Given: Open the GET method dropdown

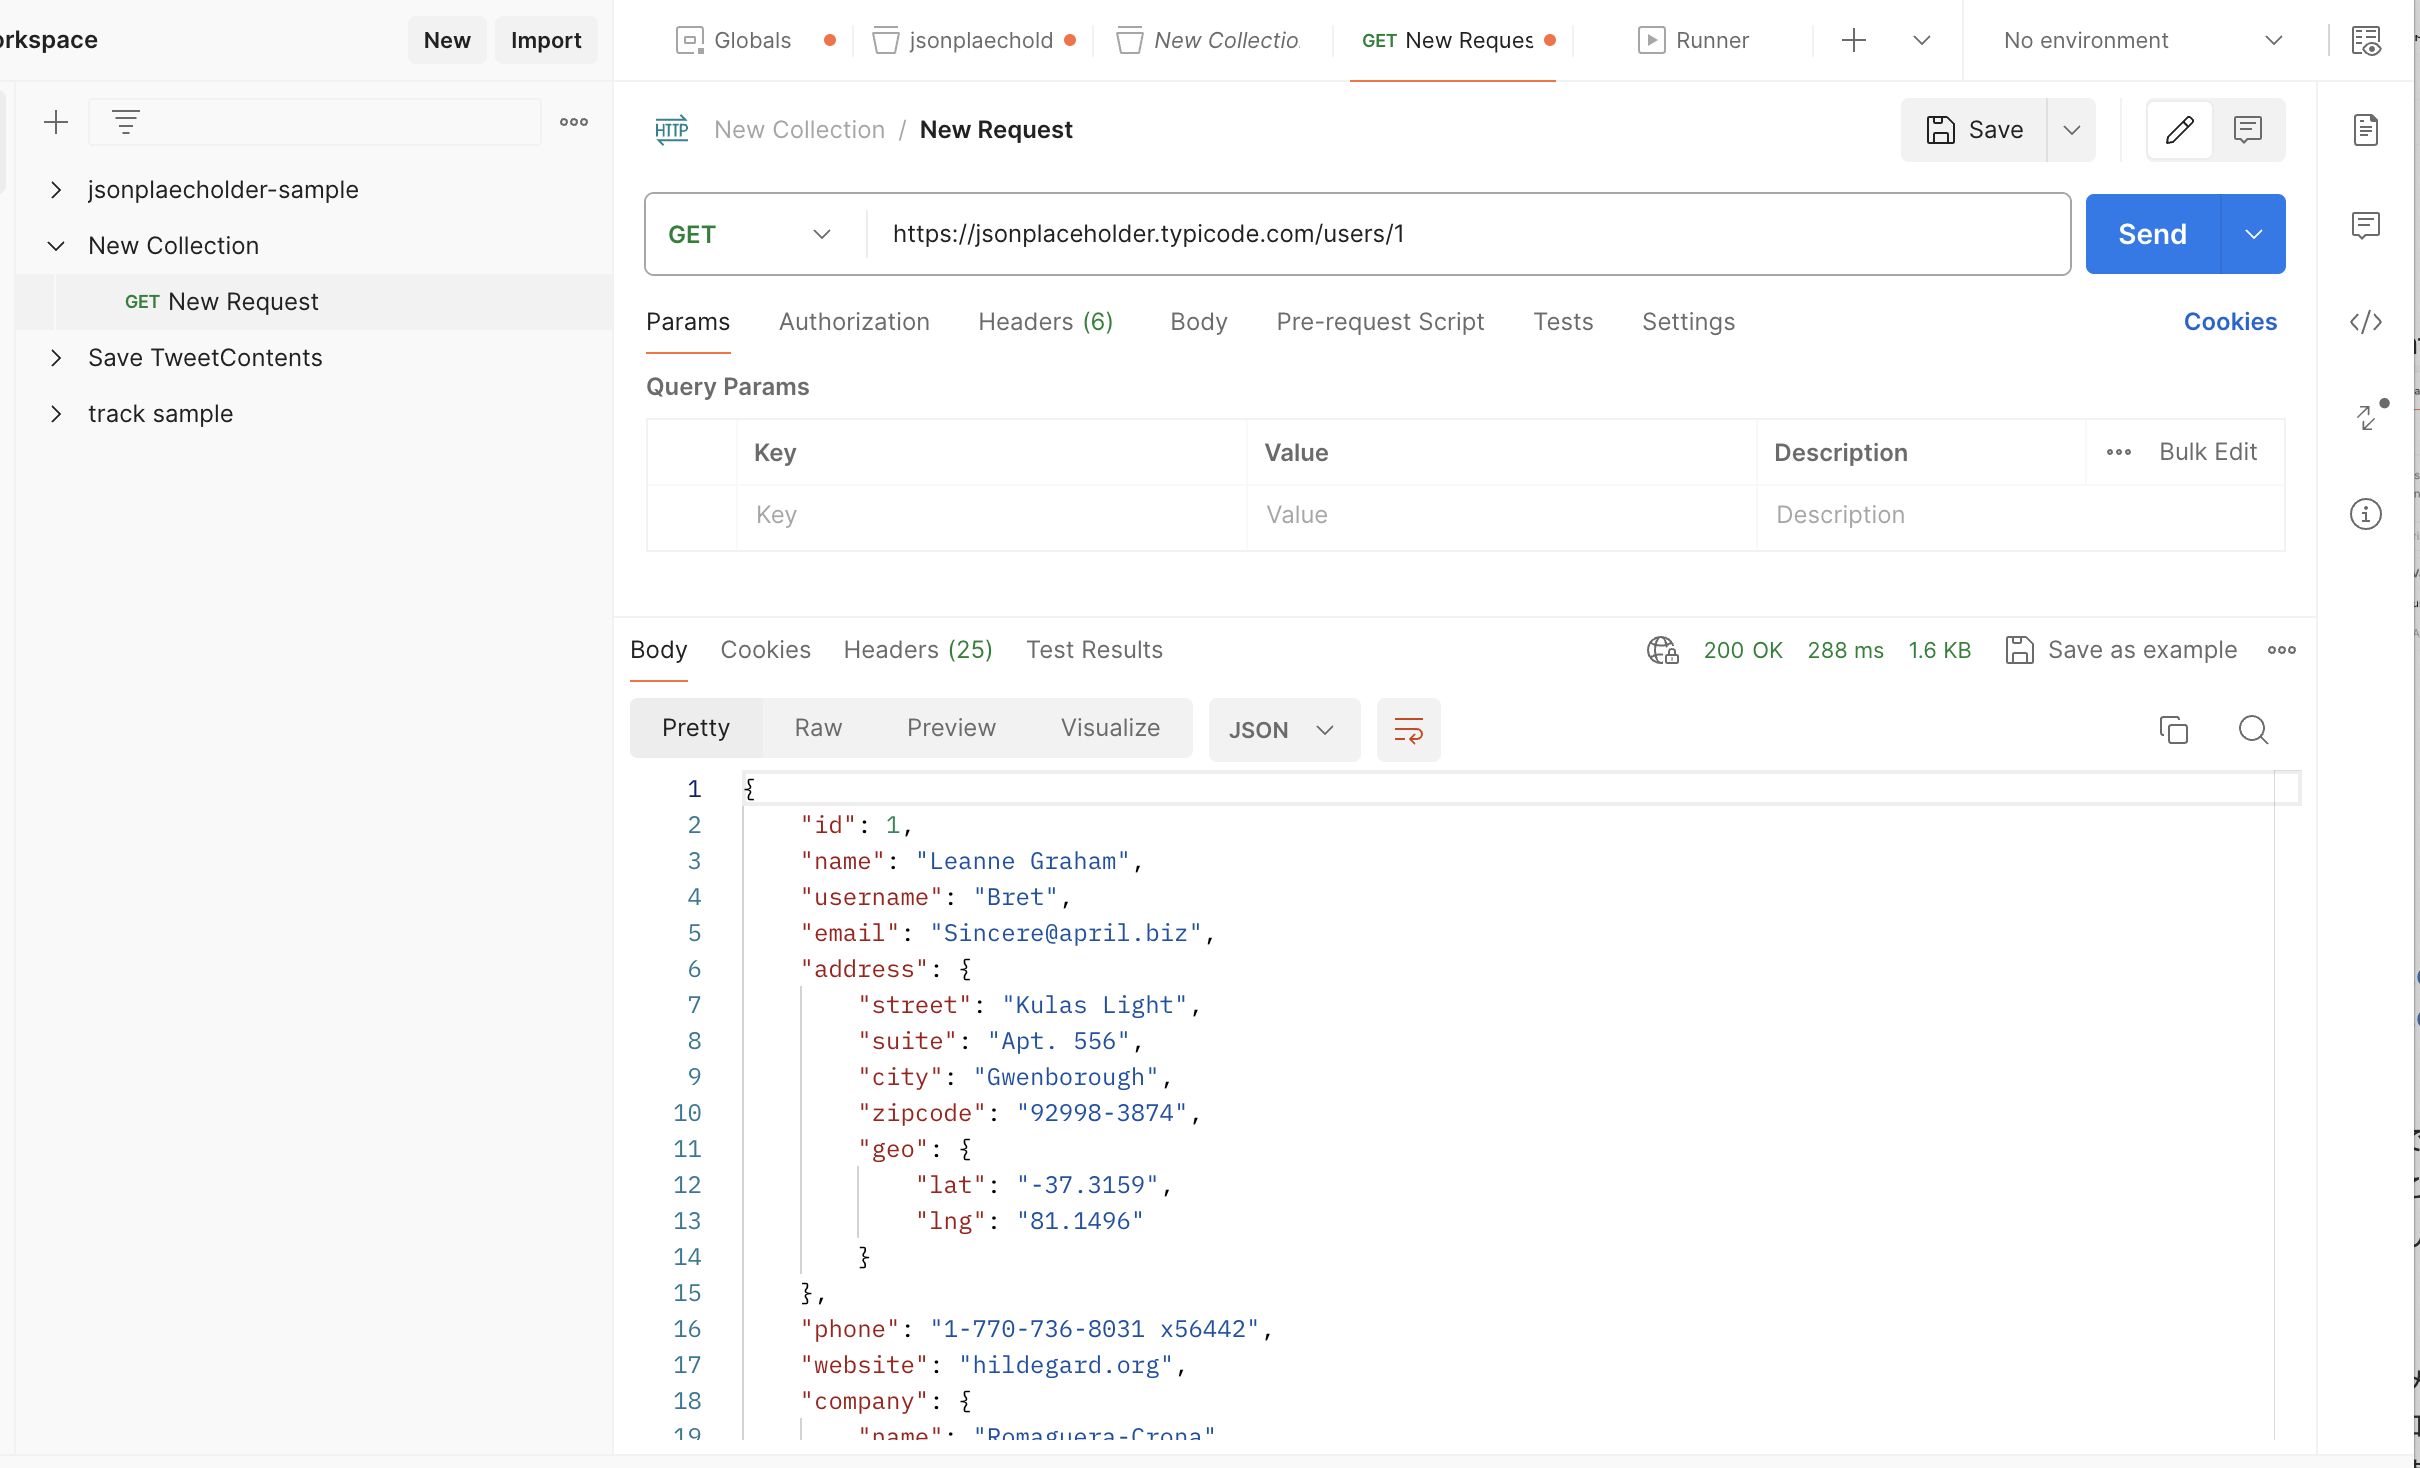Looking at the screenshot, I should (x=750, y=234).
